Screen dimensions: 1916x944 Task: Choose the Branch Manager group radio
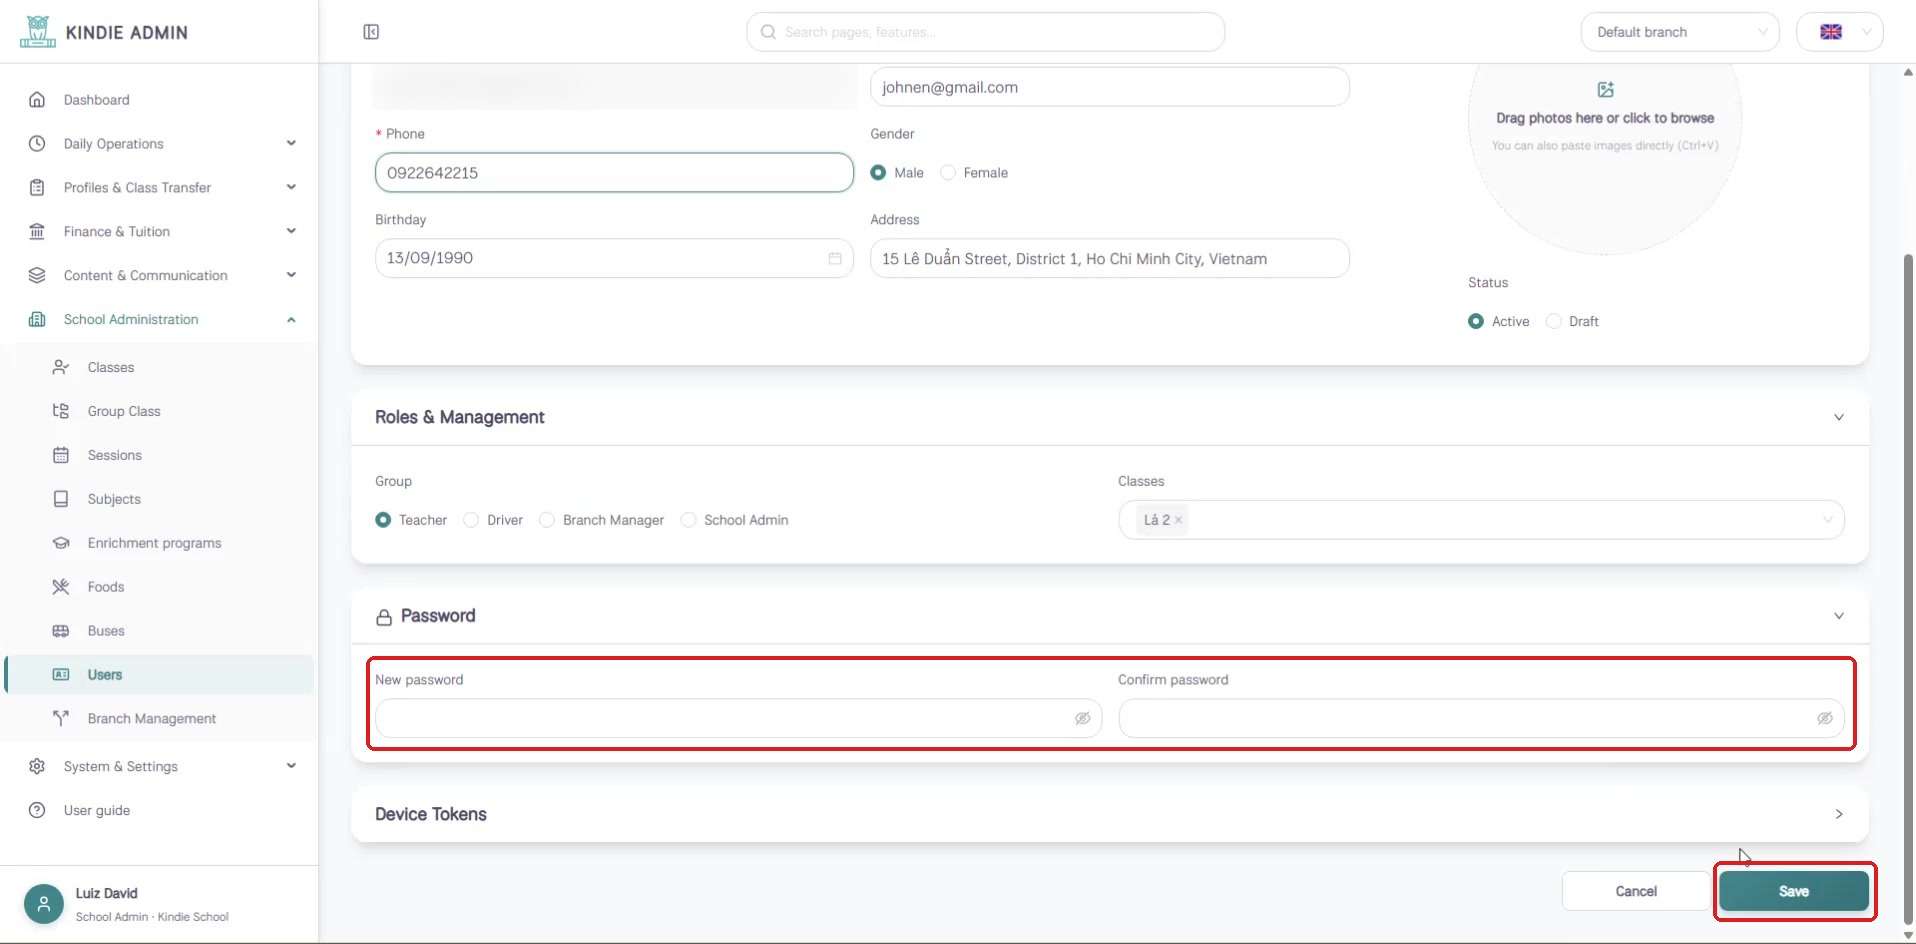pos(547,520)
